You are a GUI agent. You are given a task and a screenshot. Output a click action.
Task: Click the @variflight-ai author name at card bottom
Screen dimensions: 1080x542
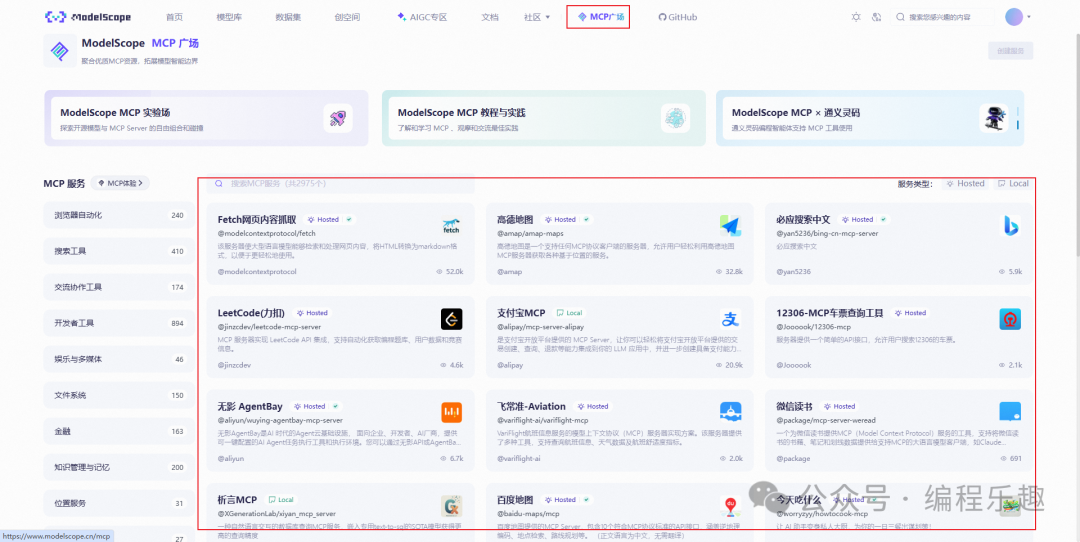[519, 459]
